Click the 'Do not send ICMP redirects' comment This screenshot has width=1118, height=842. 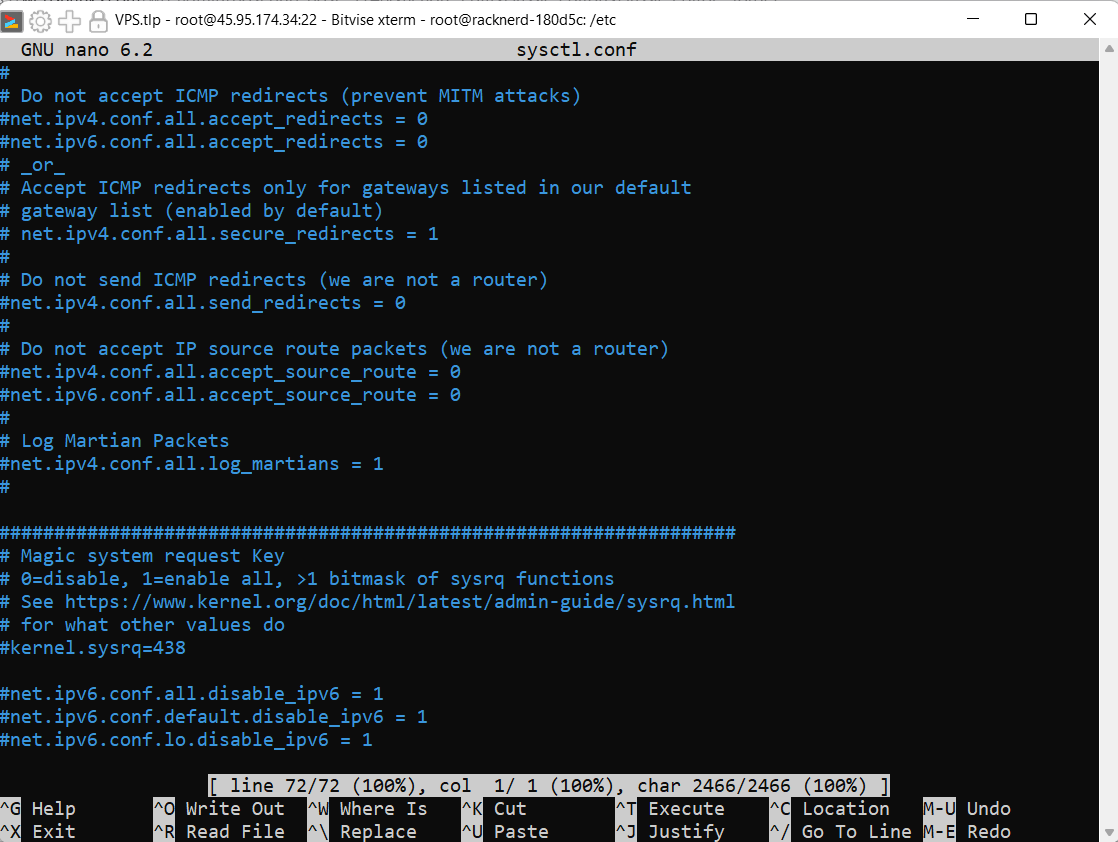[275, 280]
